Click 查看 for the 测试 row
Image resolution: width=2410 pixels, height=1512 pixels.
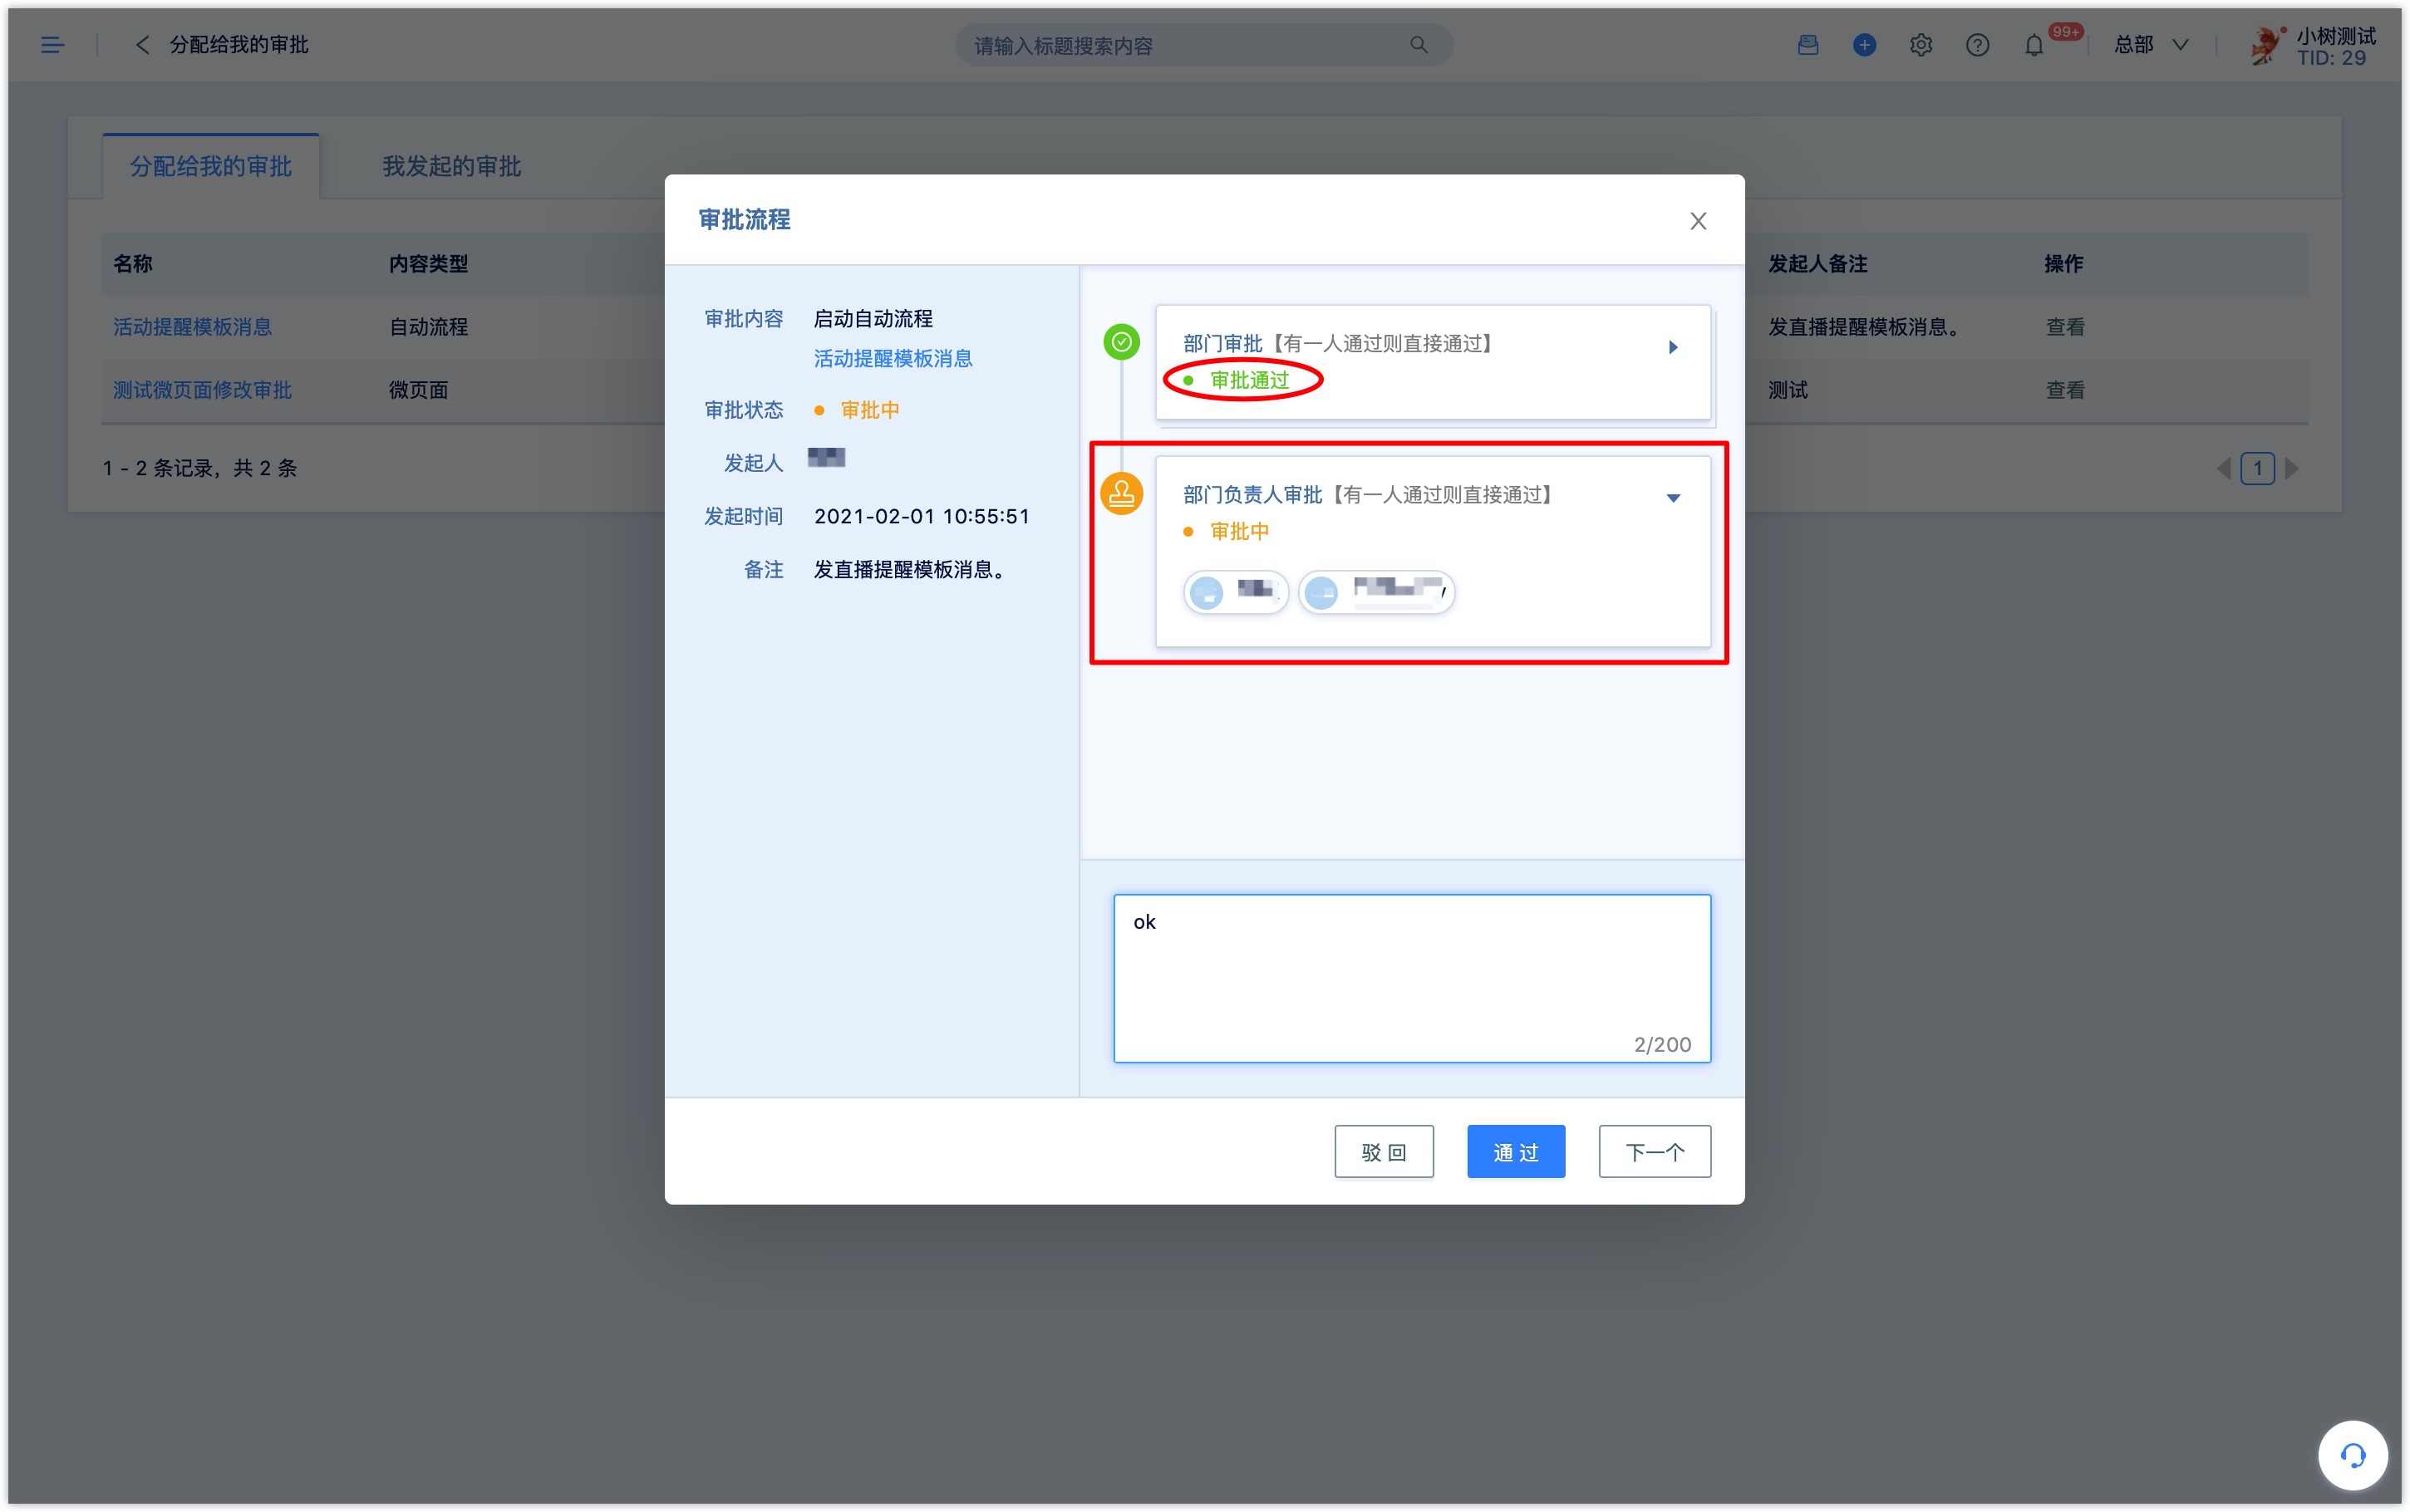pos(2065,390)
